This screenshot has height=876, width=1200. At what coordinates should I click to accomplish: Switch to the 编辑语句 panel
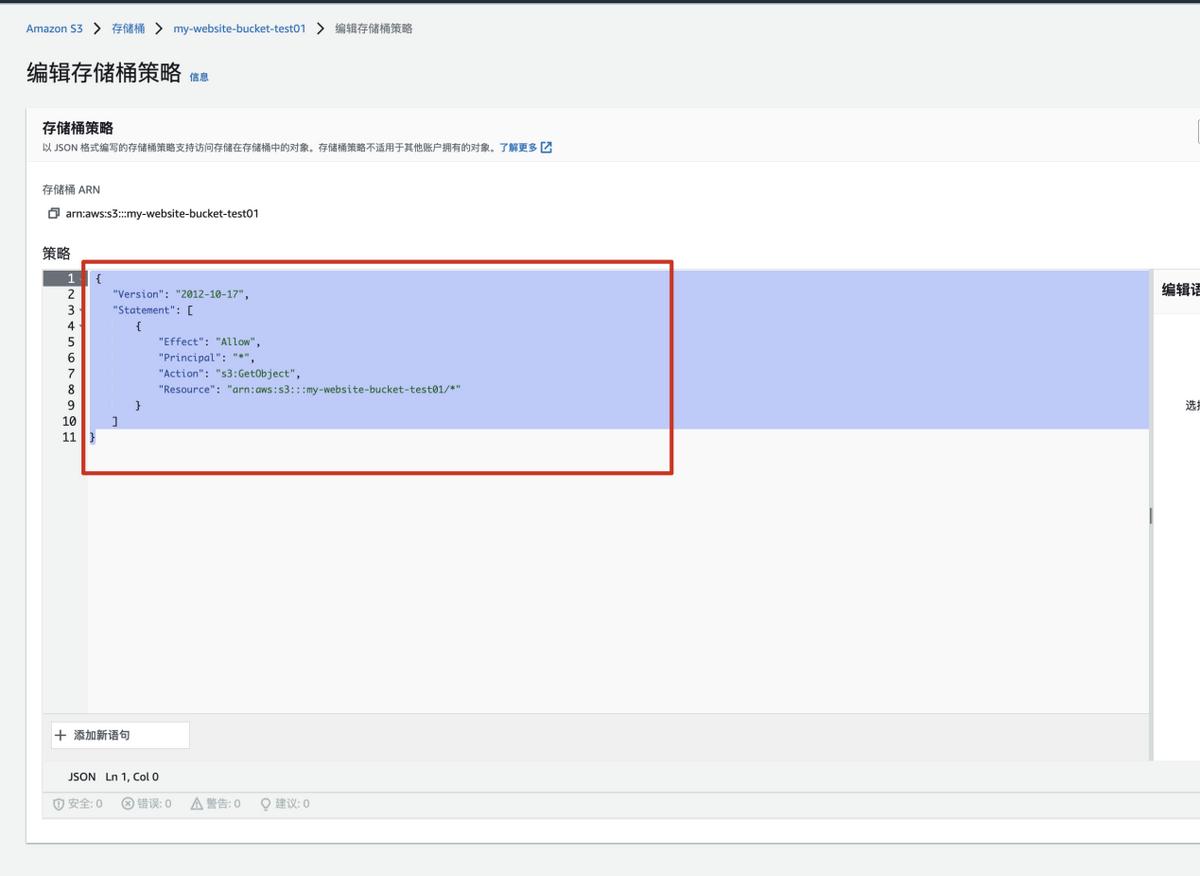[x=1180, y=289]
